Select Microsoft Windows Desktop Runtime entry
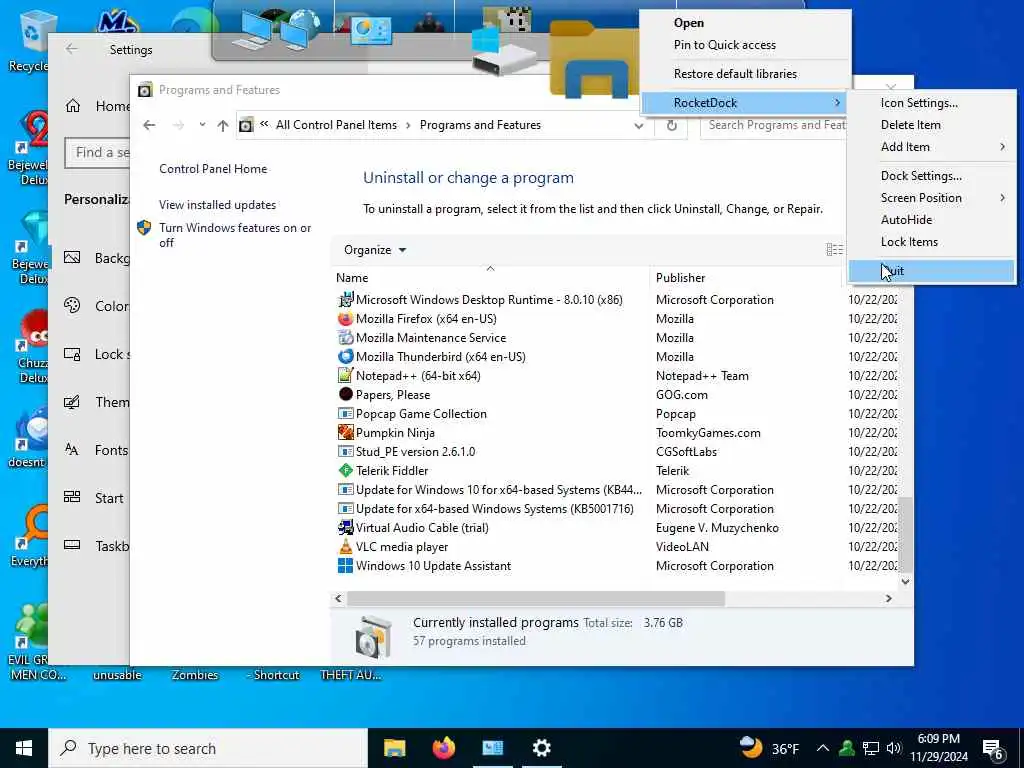 (489, 300)
